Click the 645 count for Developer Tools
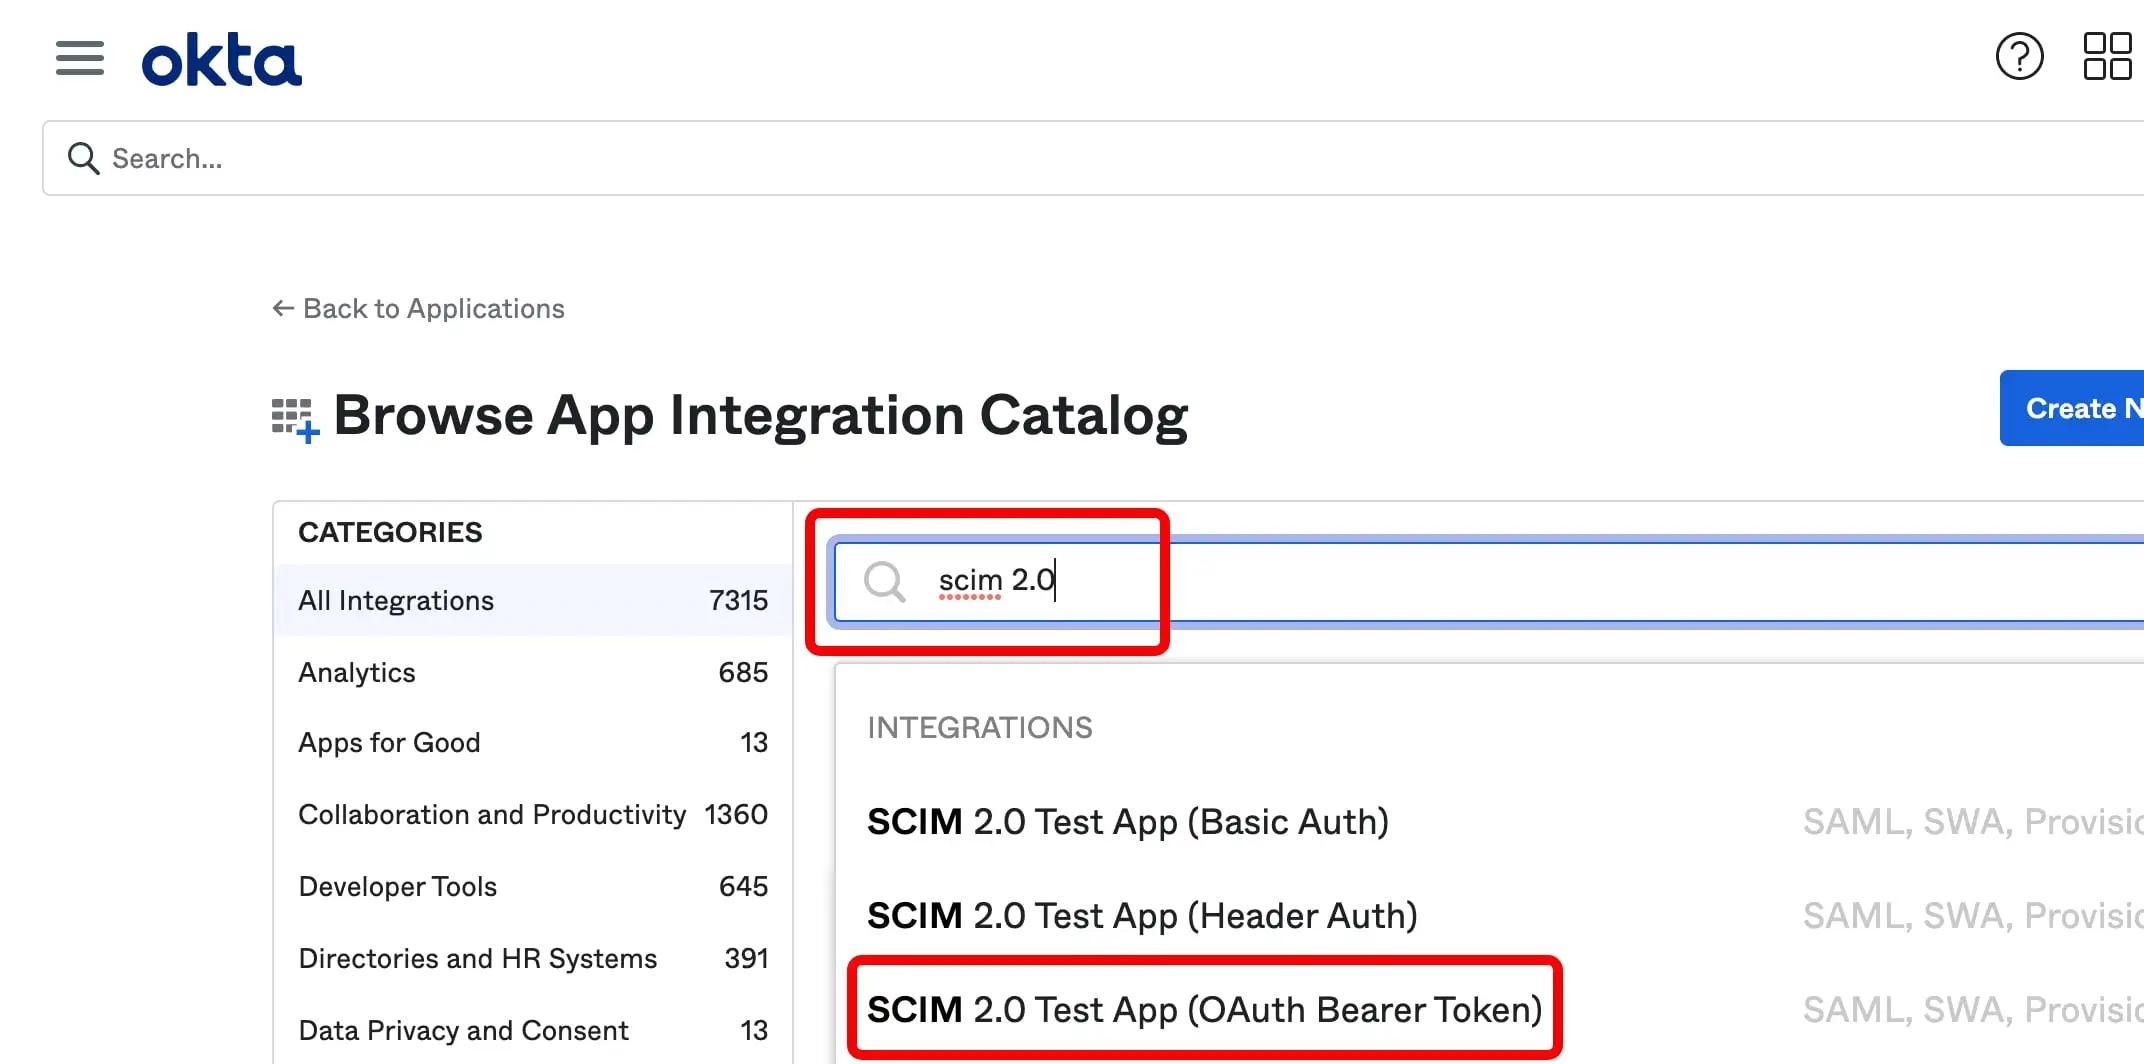This screenshot has width=2144, height=1064. [743, 886]
